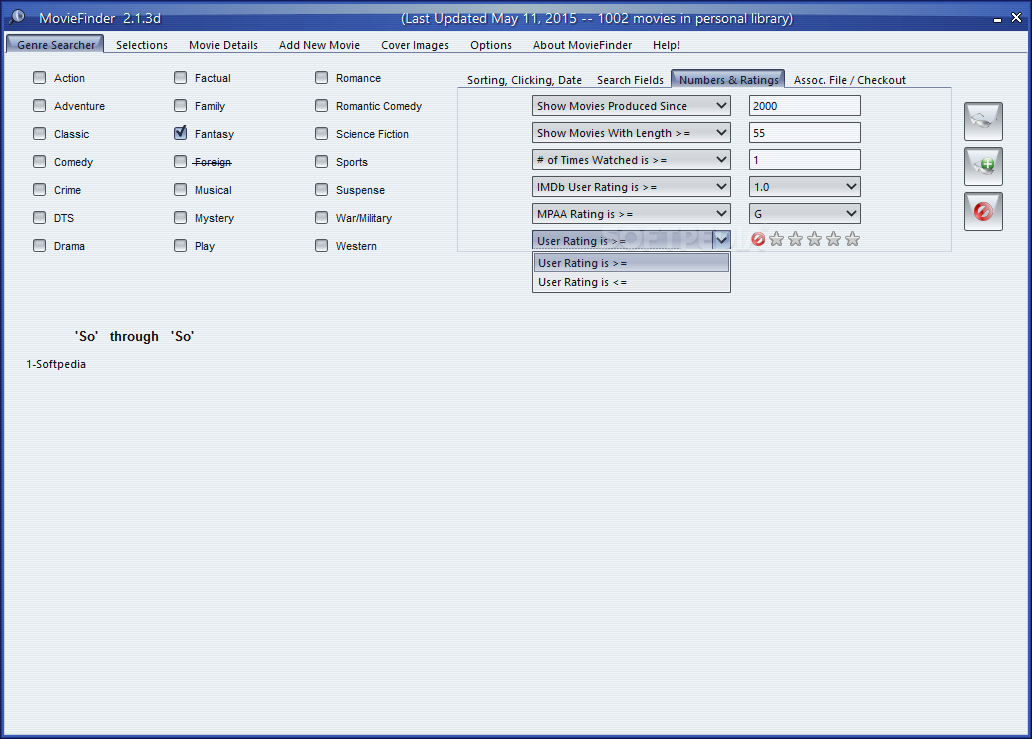Screen dimensions: 1032x739
Task: Tick the Mystery checkbox
Action: click(180, 217)
